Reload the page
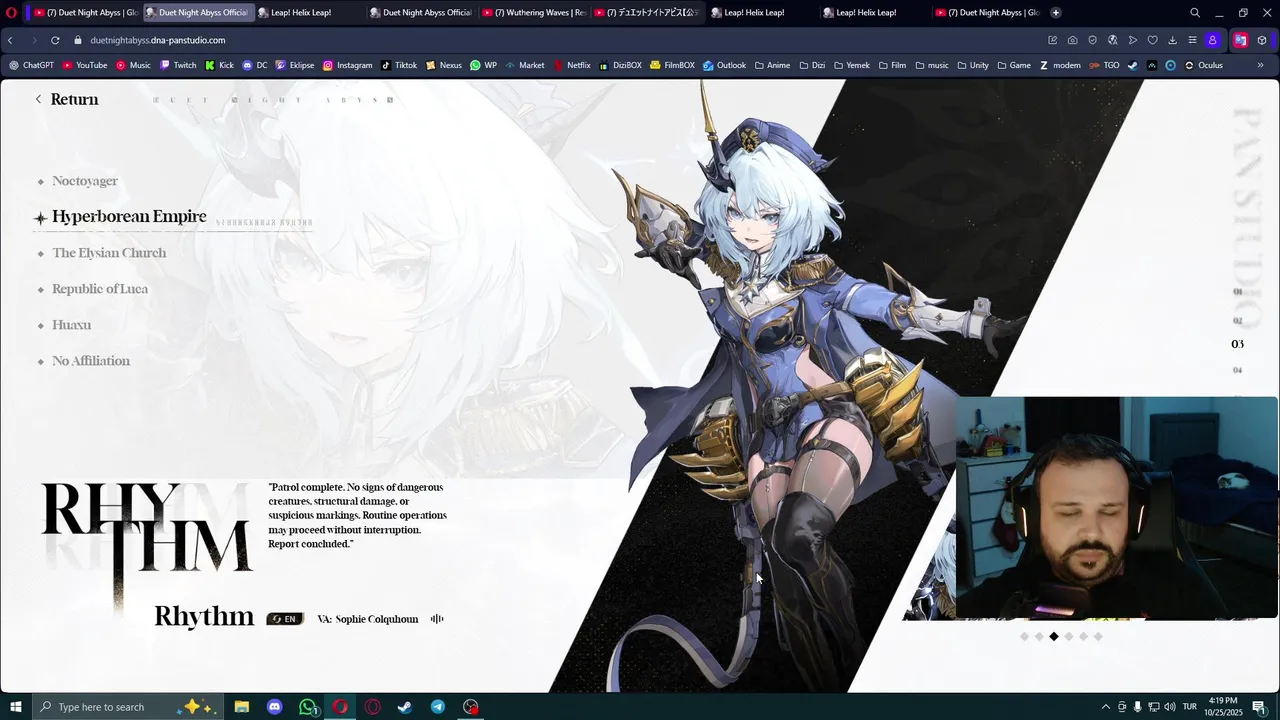The width and height of the screenshot is (1280, 720). click(55, 40)
